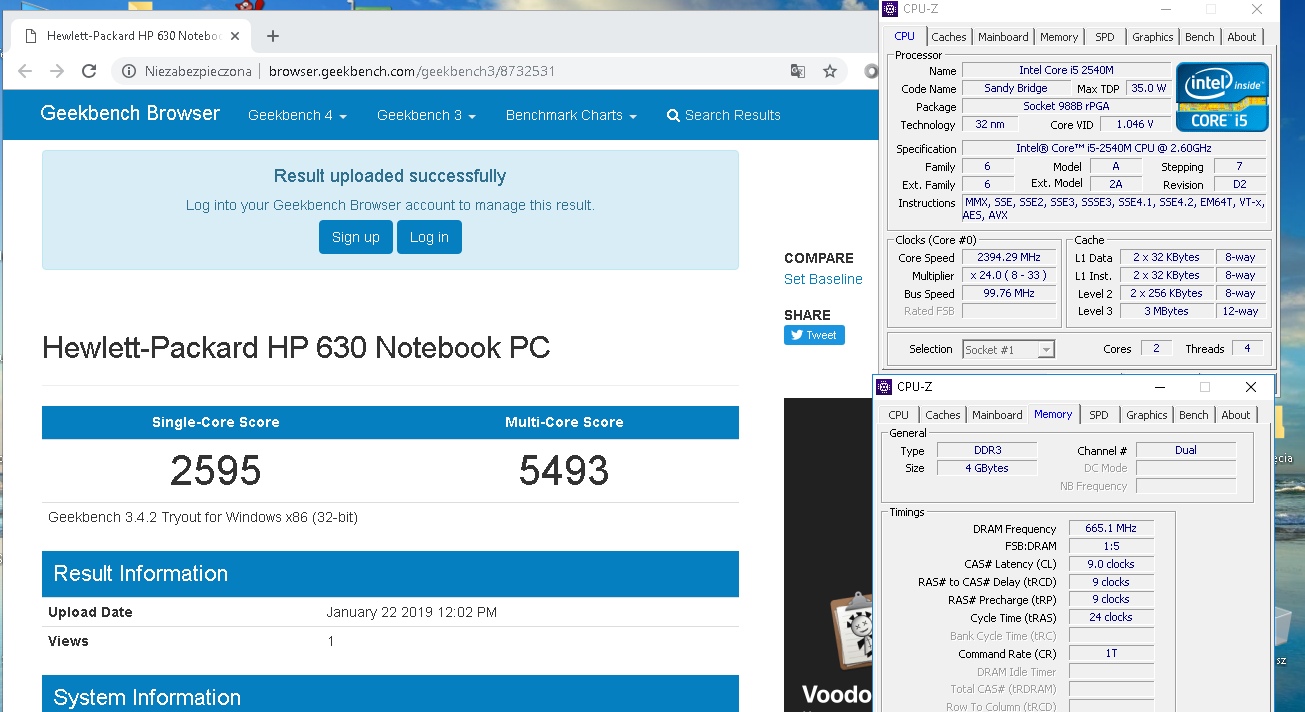Click the CPU-Z icon in the lower window title
Viewport: 1305px width, 712px height.
(884, 387)
